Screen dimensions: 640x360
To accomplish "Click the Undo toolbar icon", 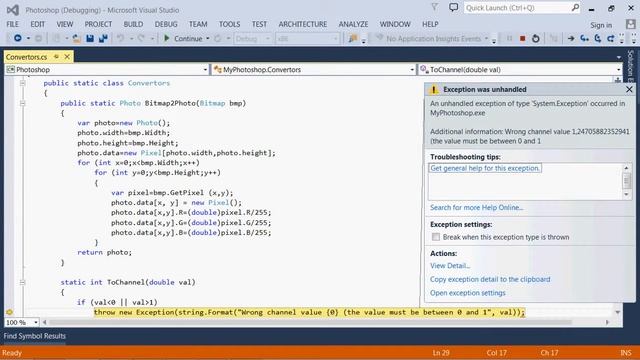I will pyautogui.click(x=120, y=38).
